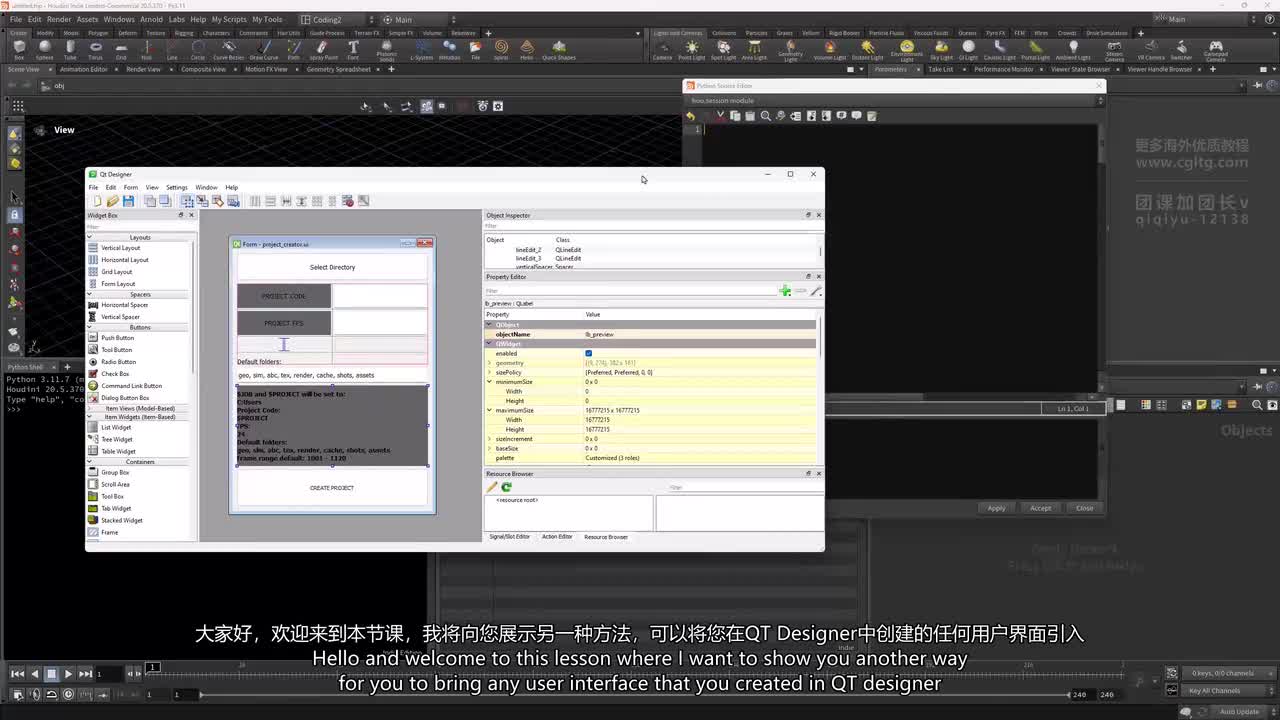Viewport: 1280px width, 720px height.
Task: Select the Torus shelf tool
Action: [95, 50]
